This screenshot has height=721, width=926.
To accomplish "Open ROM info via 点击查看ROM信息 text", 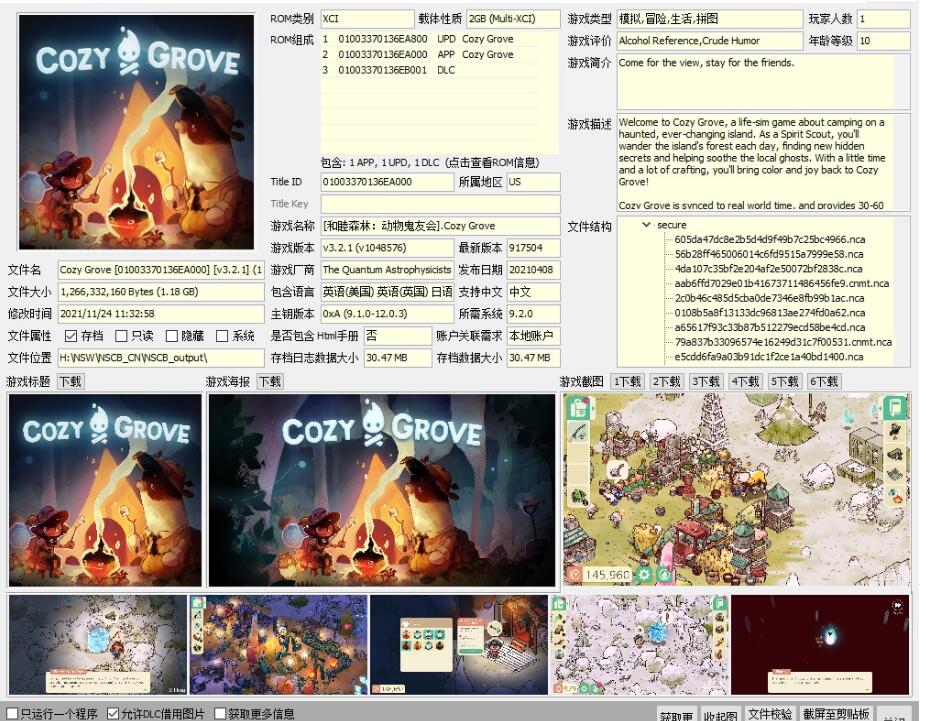I will [x=491, y=162].
